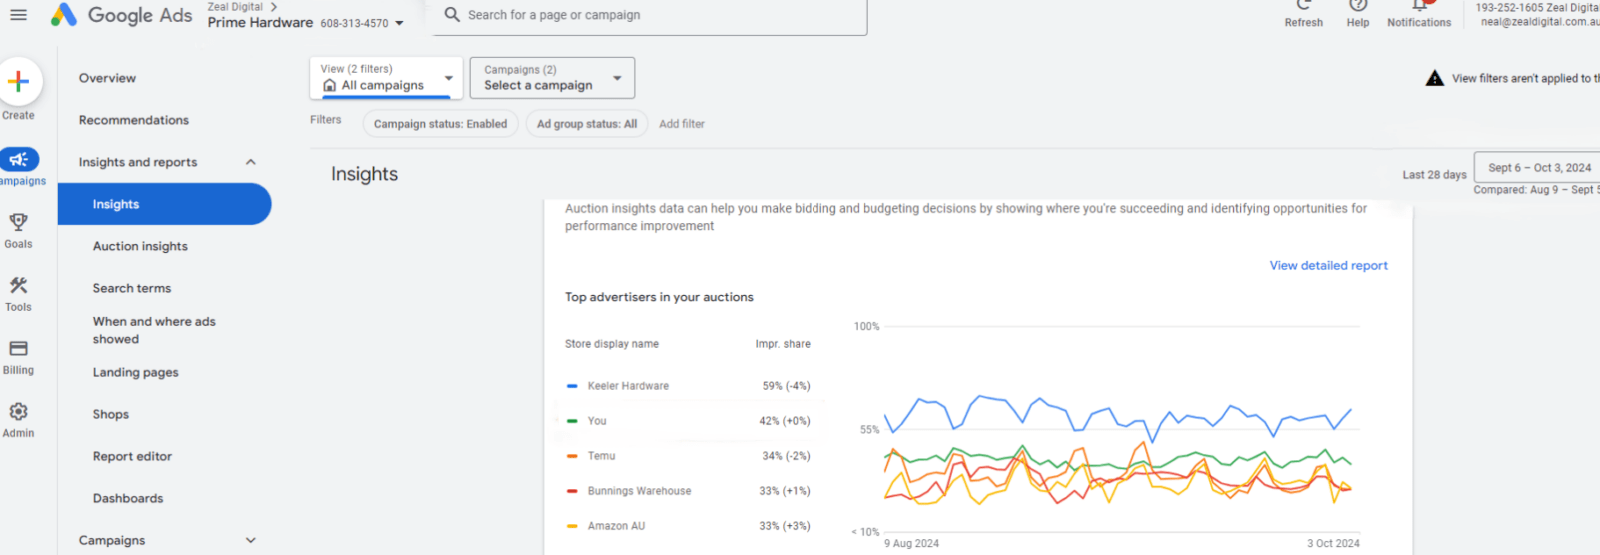
Task: Click the Bunnings Warehouse advertiser name
Action: 639,491
